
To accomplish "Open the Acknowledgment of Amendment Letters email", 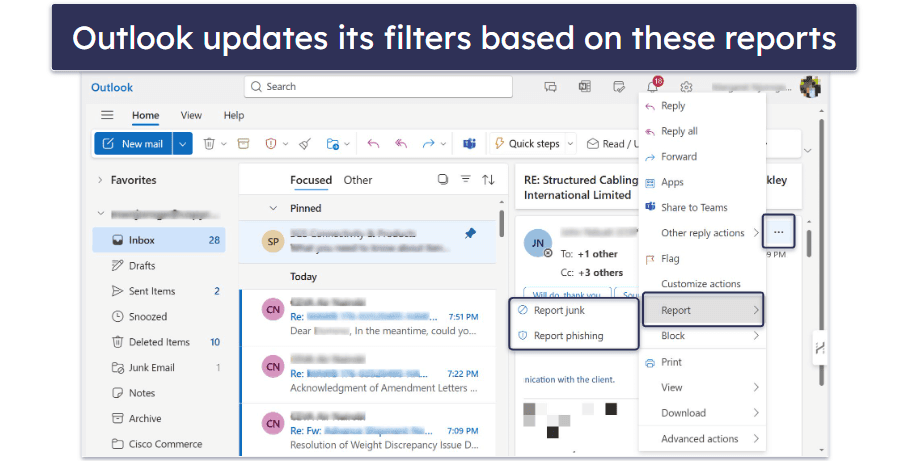I will [x=369, y=374].
